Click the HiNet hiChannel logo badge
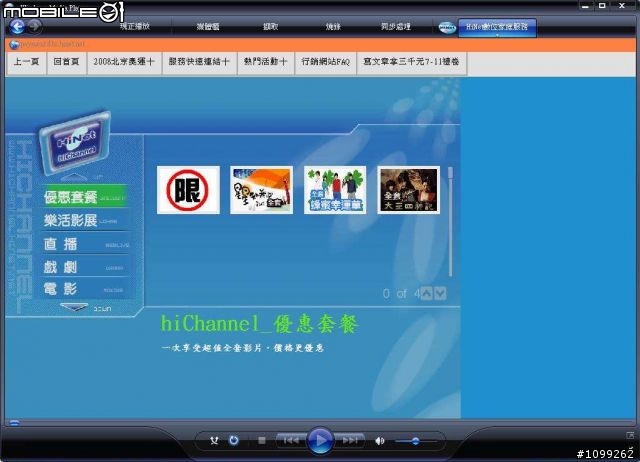Screen dimensions: 640x462 [76, 143]
